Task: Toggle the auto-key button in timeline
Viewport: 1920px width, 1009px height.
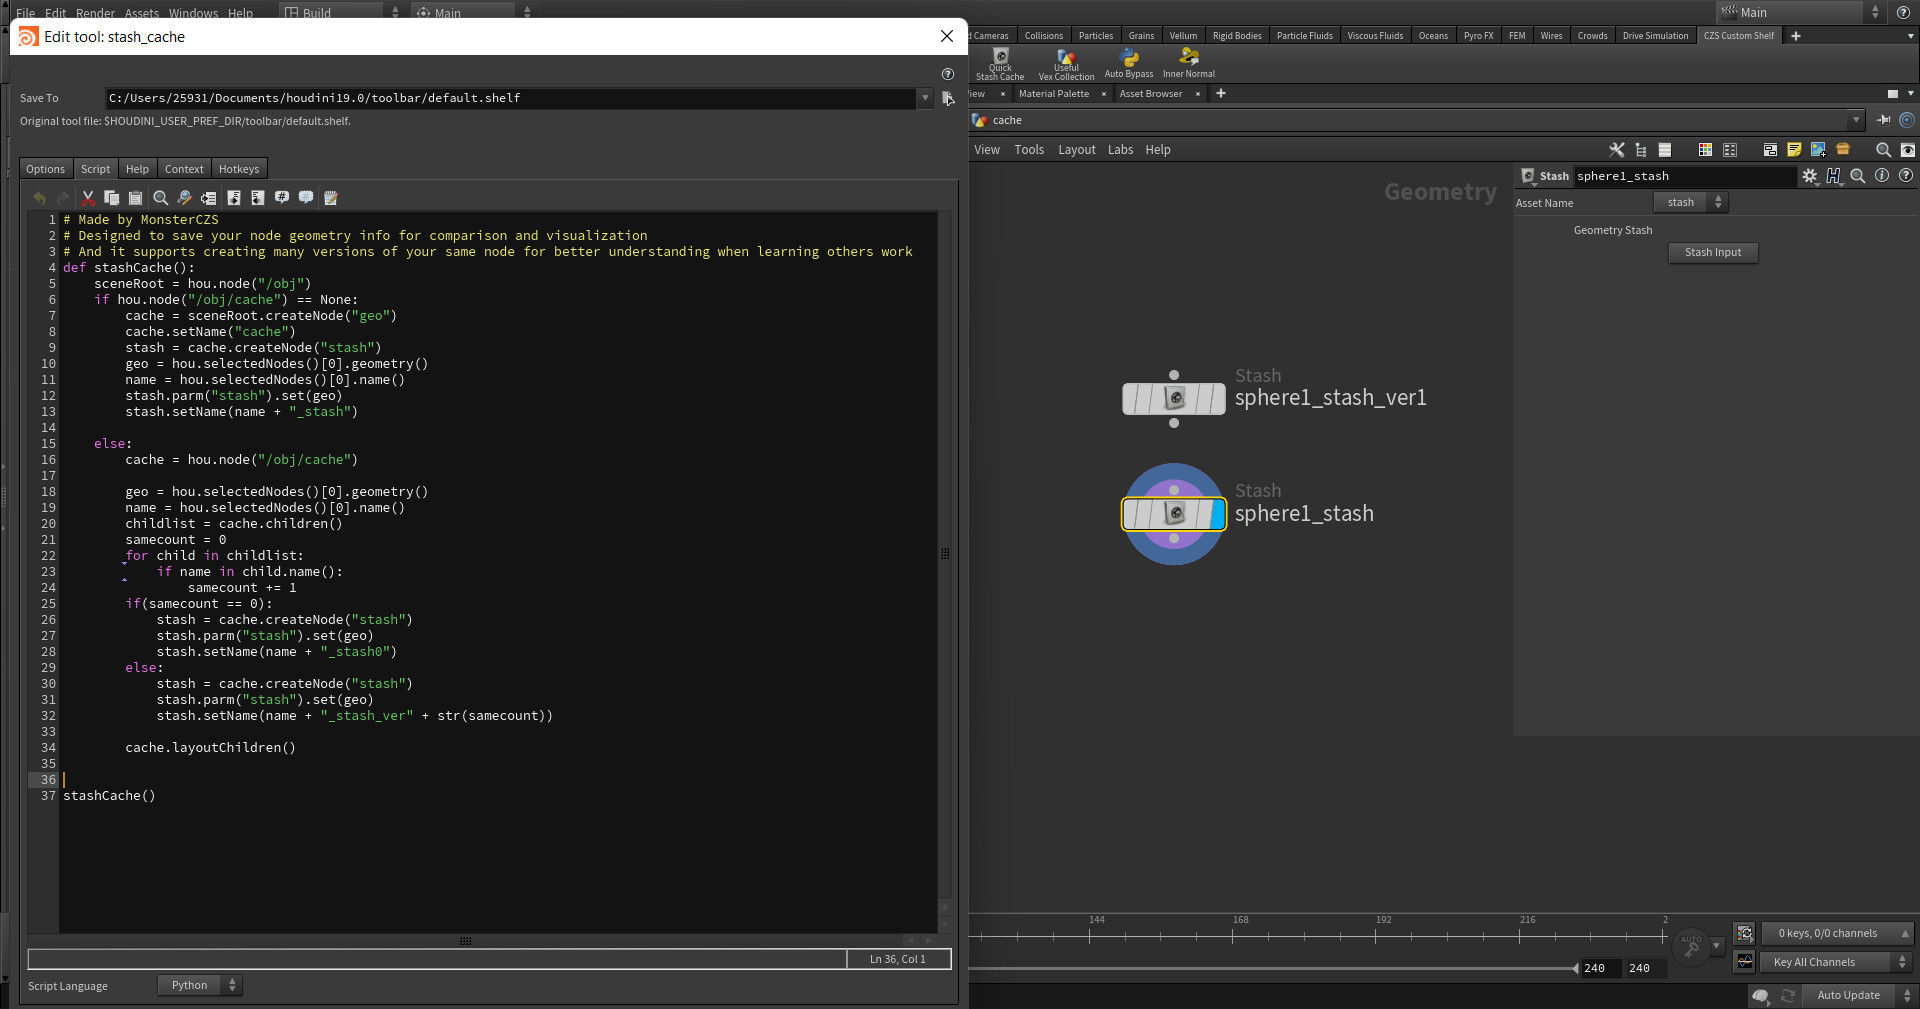Action: (1691, 946)
